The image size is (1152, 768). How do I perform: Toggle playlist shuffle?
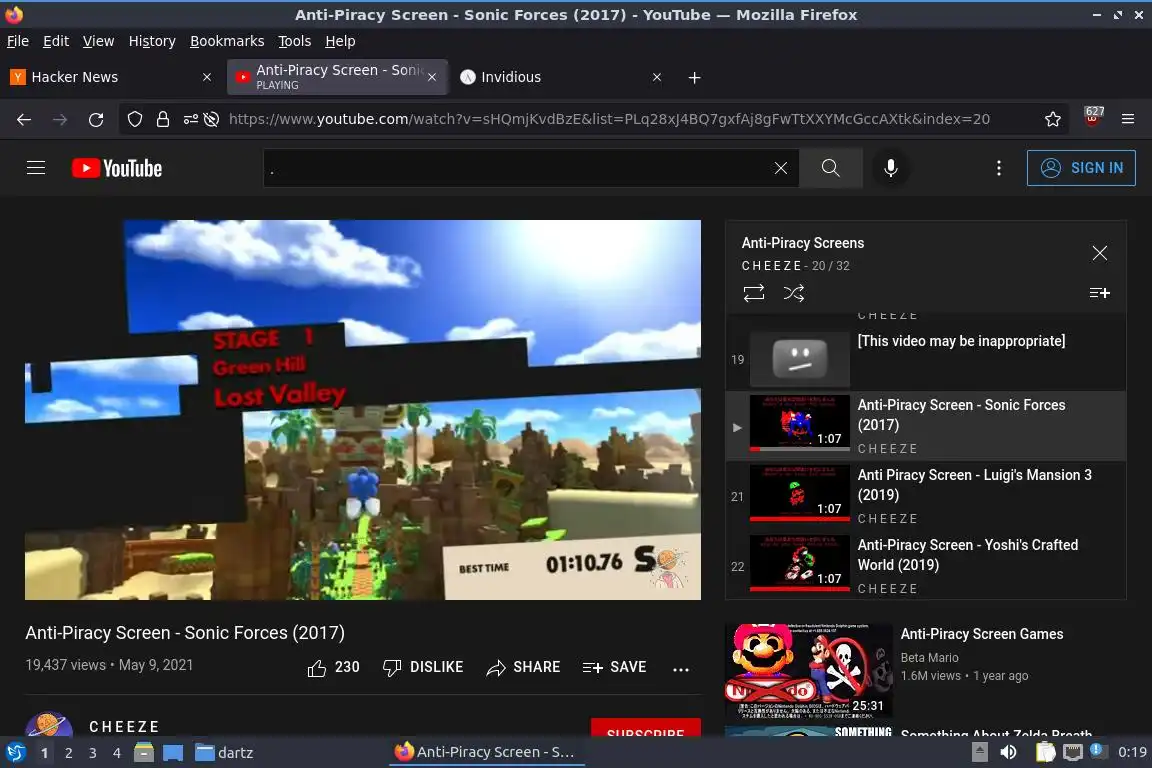tap(793, 293)
